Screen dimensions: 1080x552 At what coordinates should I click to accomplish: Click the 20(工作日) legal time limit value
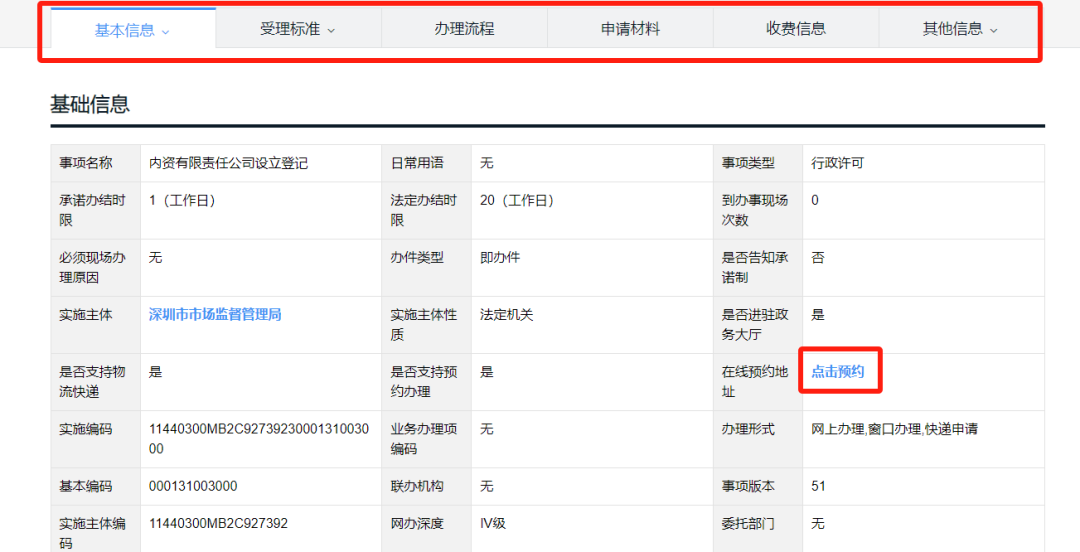click(x=517, y=200)
